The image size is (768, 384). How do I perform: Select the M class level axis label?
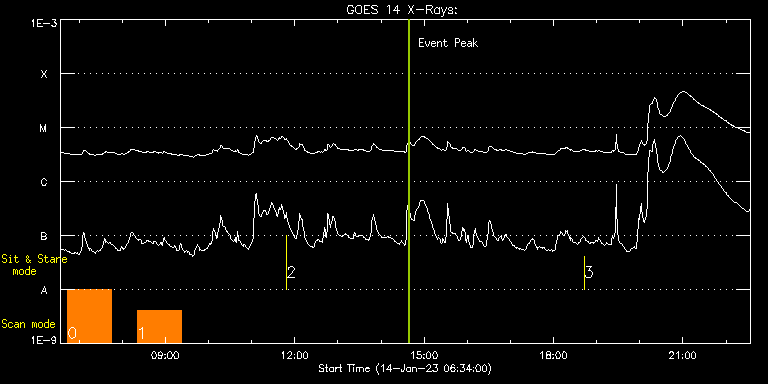click(44, 128)
